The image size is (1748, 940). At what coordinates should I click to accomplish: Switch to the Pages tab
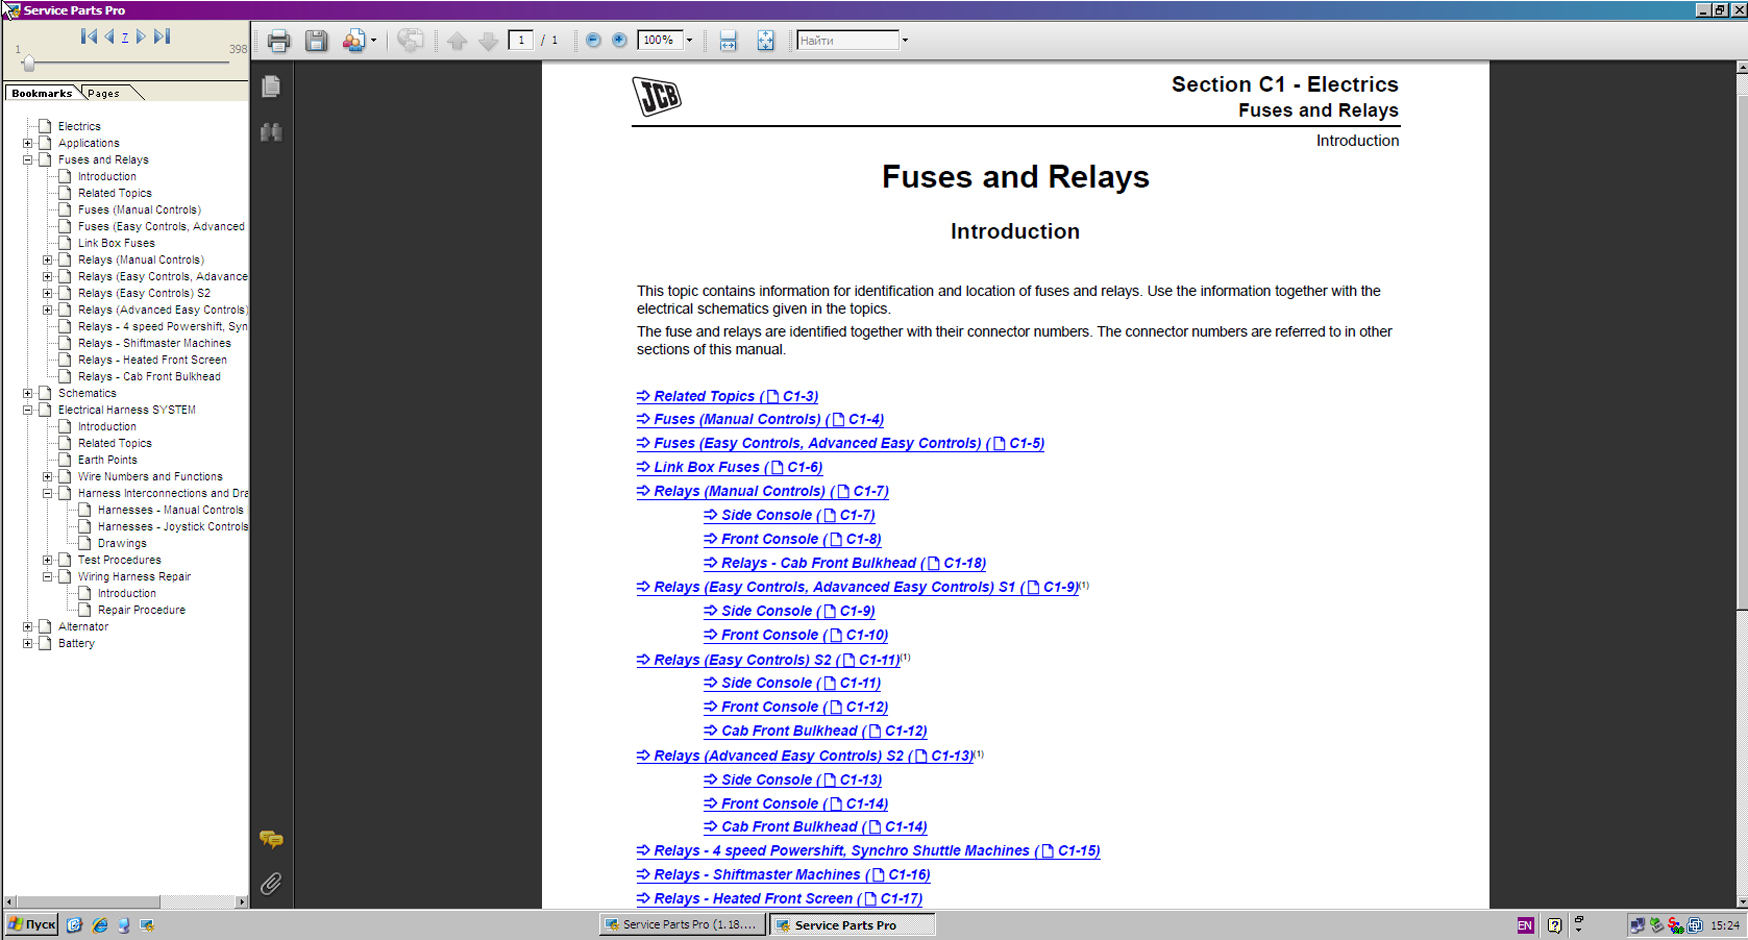104,93
